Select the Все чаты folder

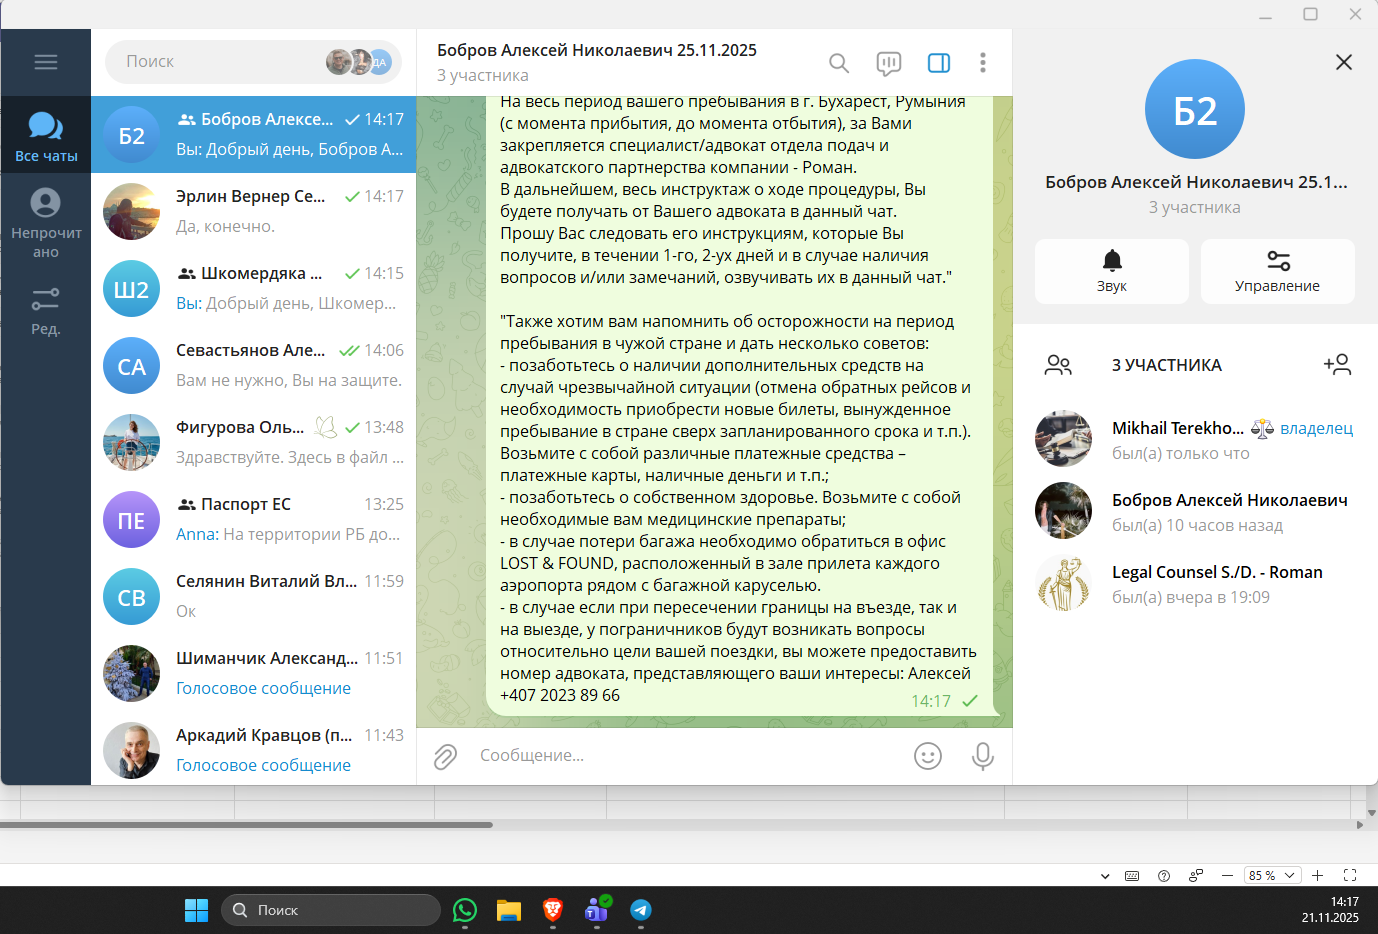46,135
